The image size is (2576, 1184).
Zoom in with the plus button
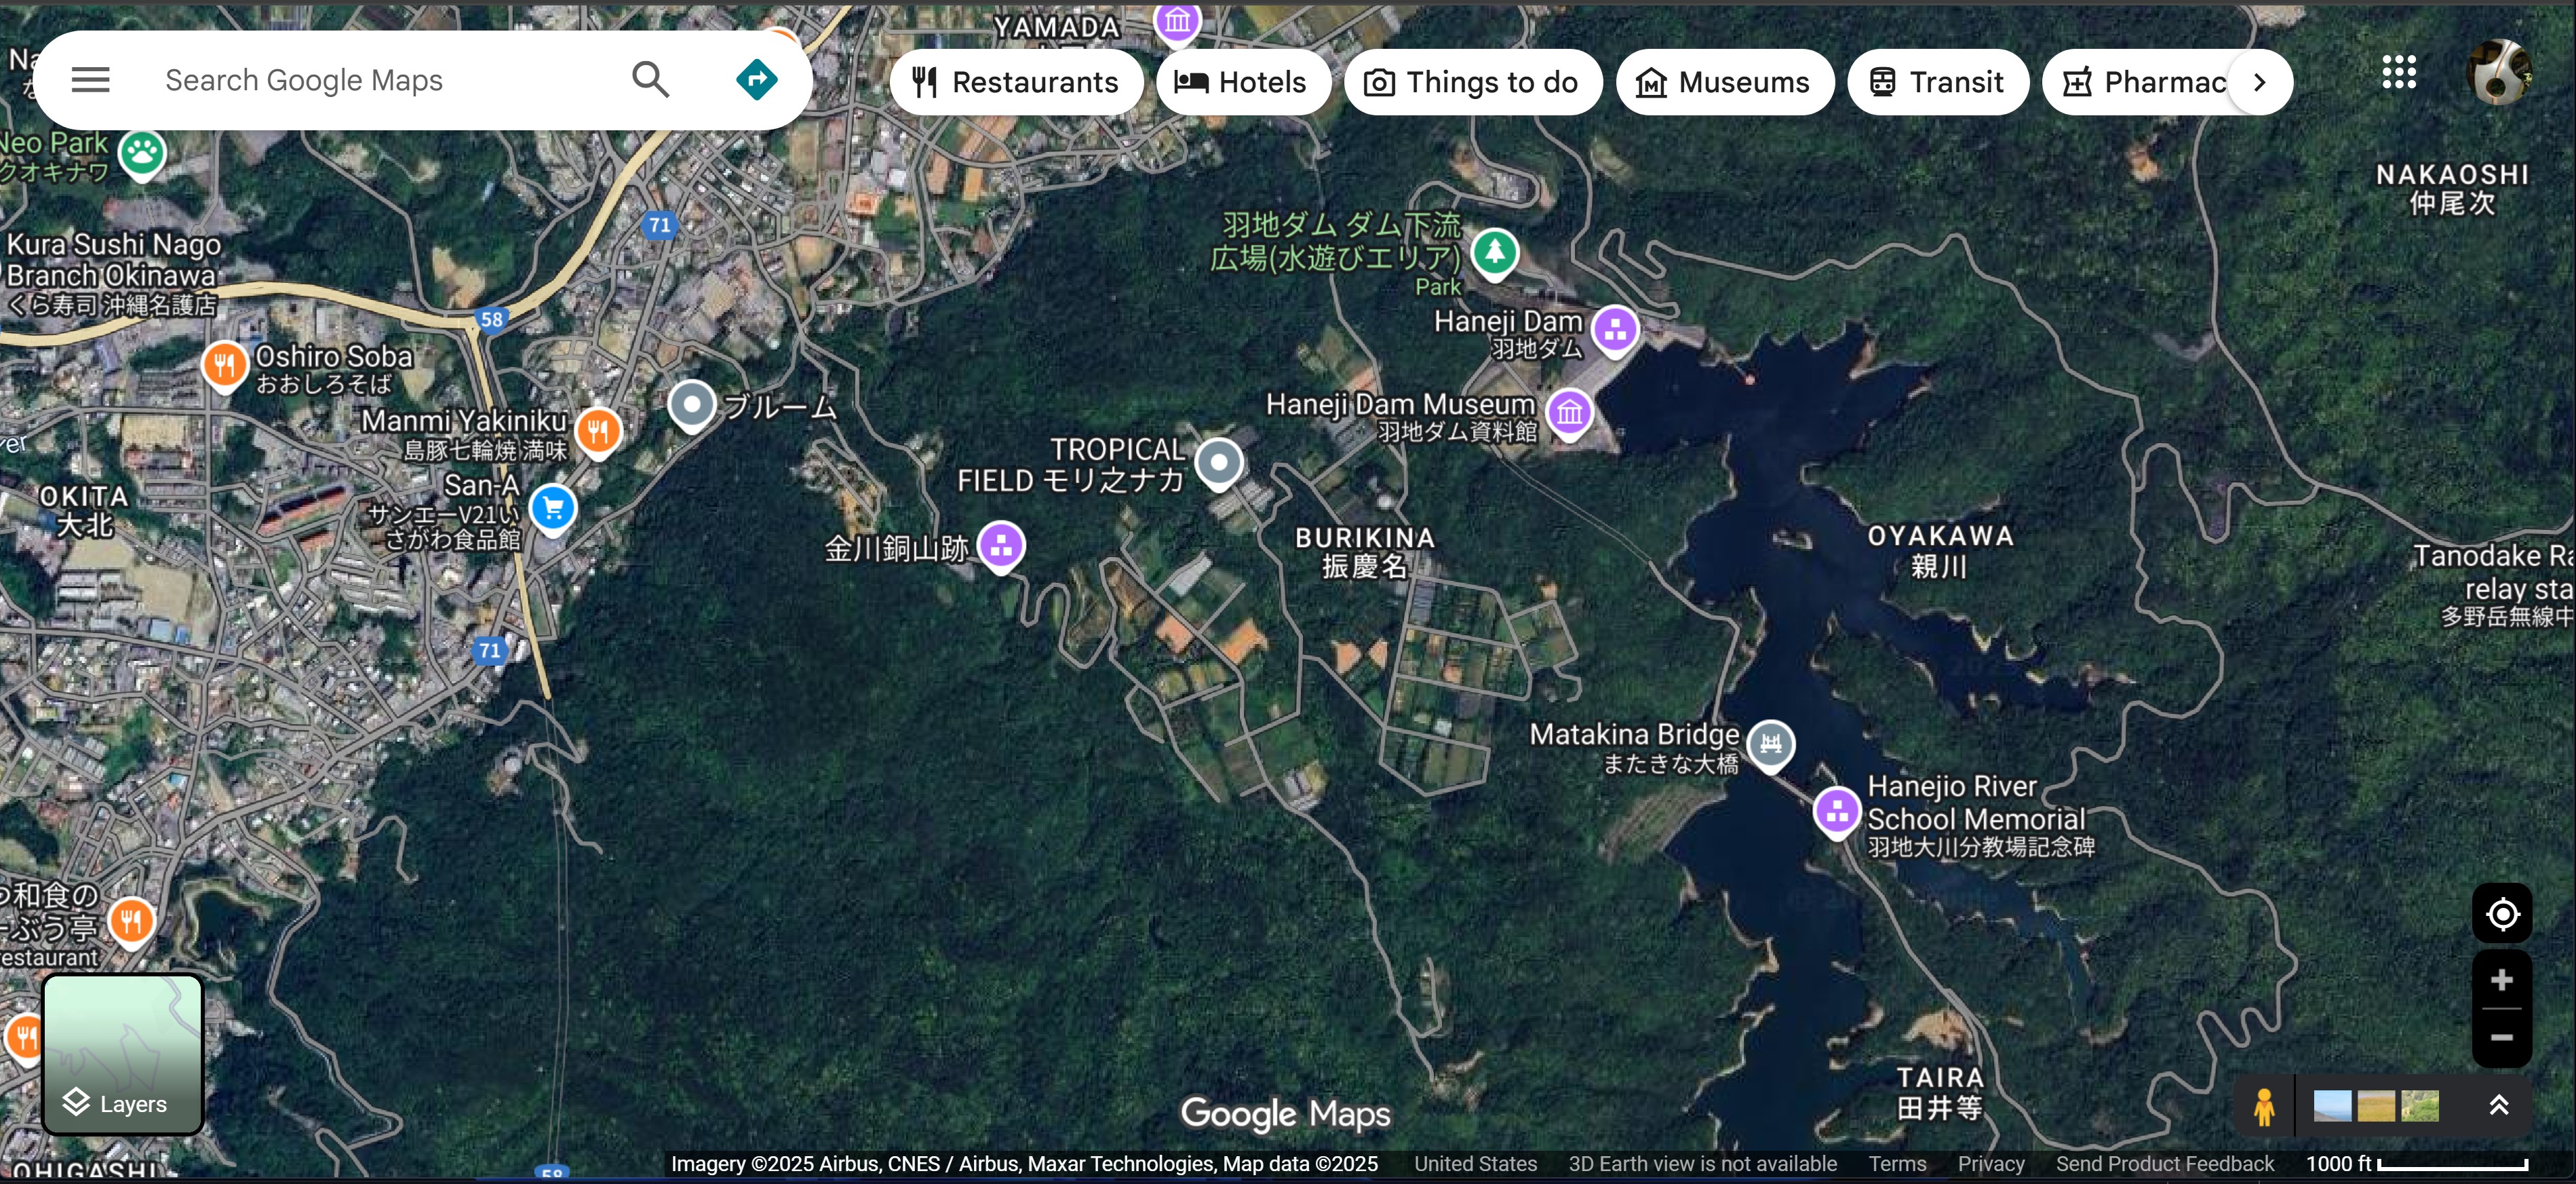(x=2501, y=980)
